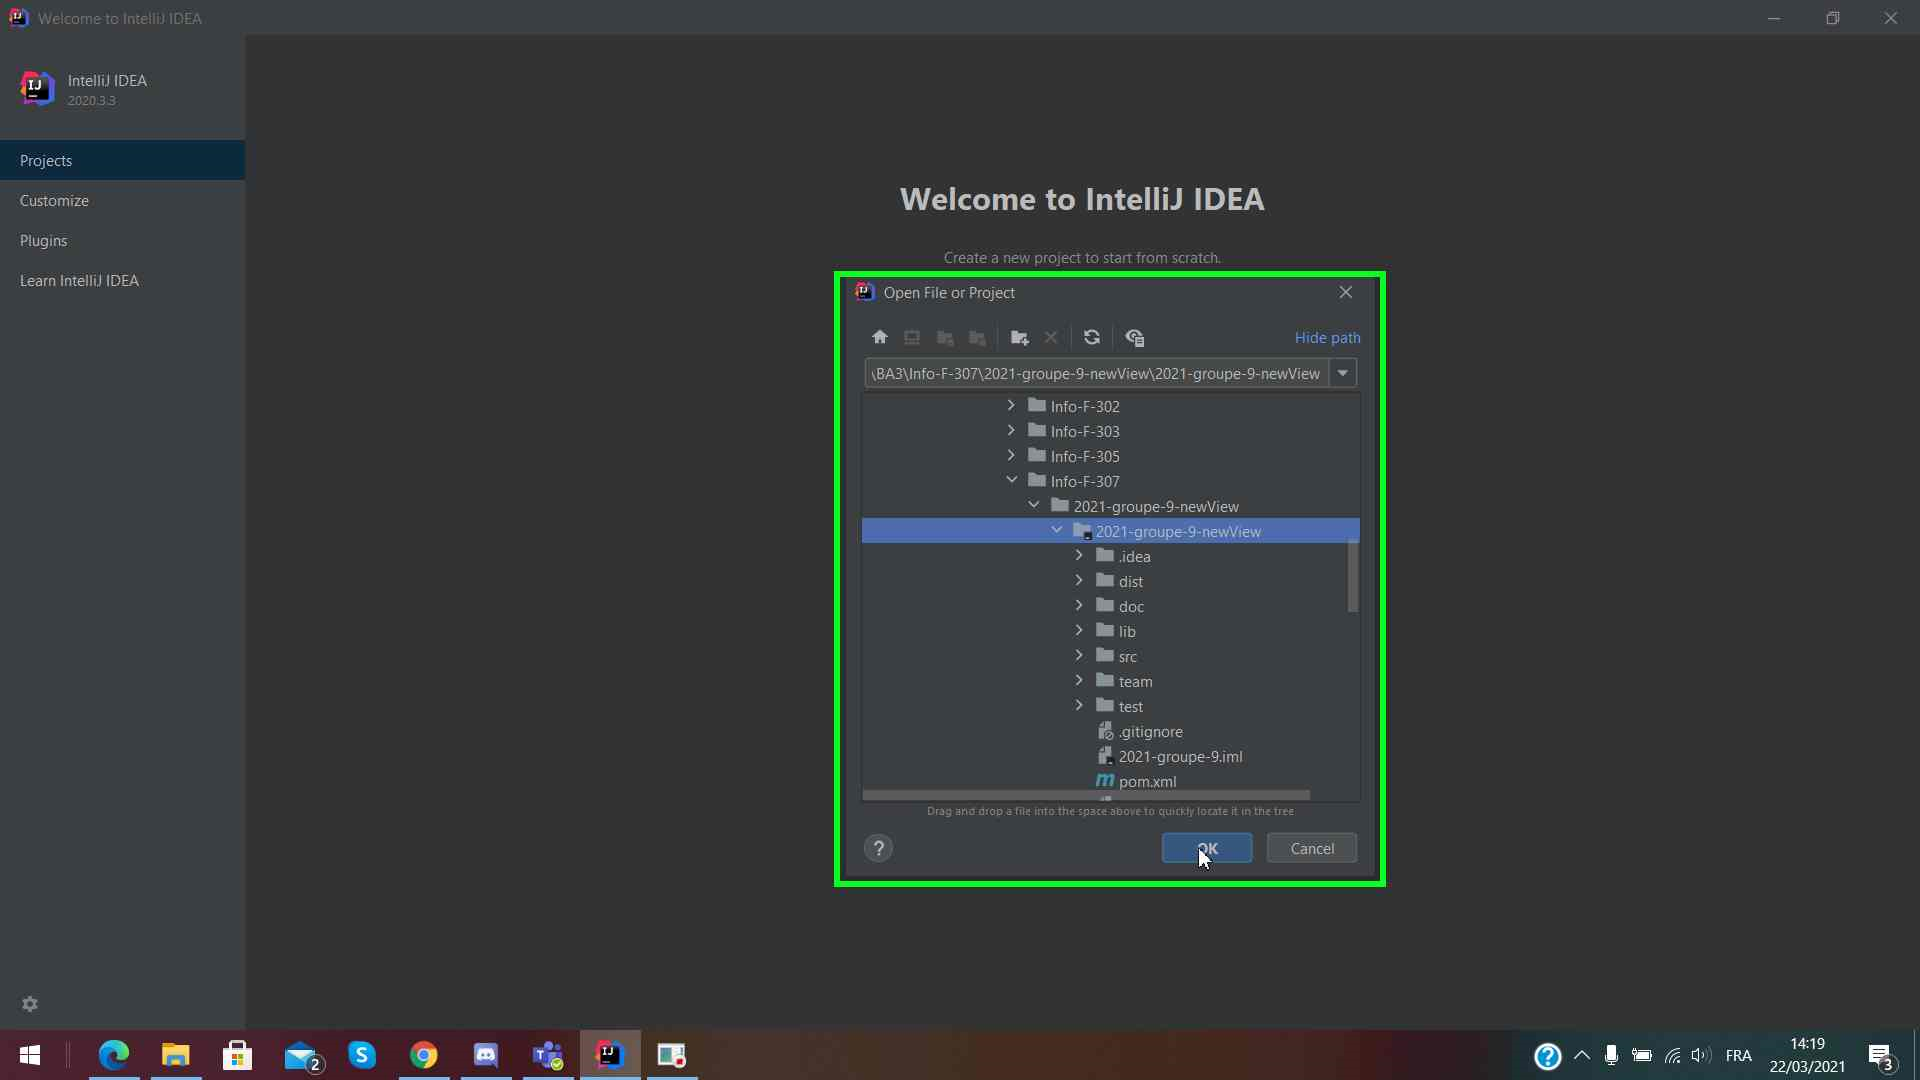Collapse the Info-F-307 folder
The width and height of the screenshot is (1920, 1080).
[x=1011, y=481]
